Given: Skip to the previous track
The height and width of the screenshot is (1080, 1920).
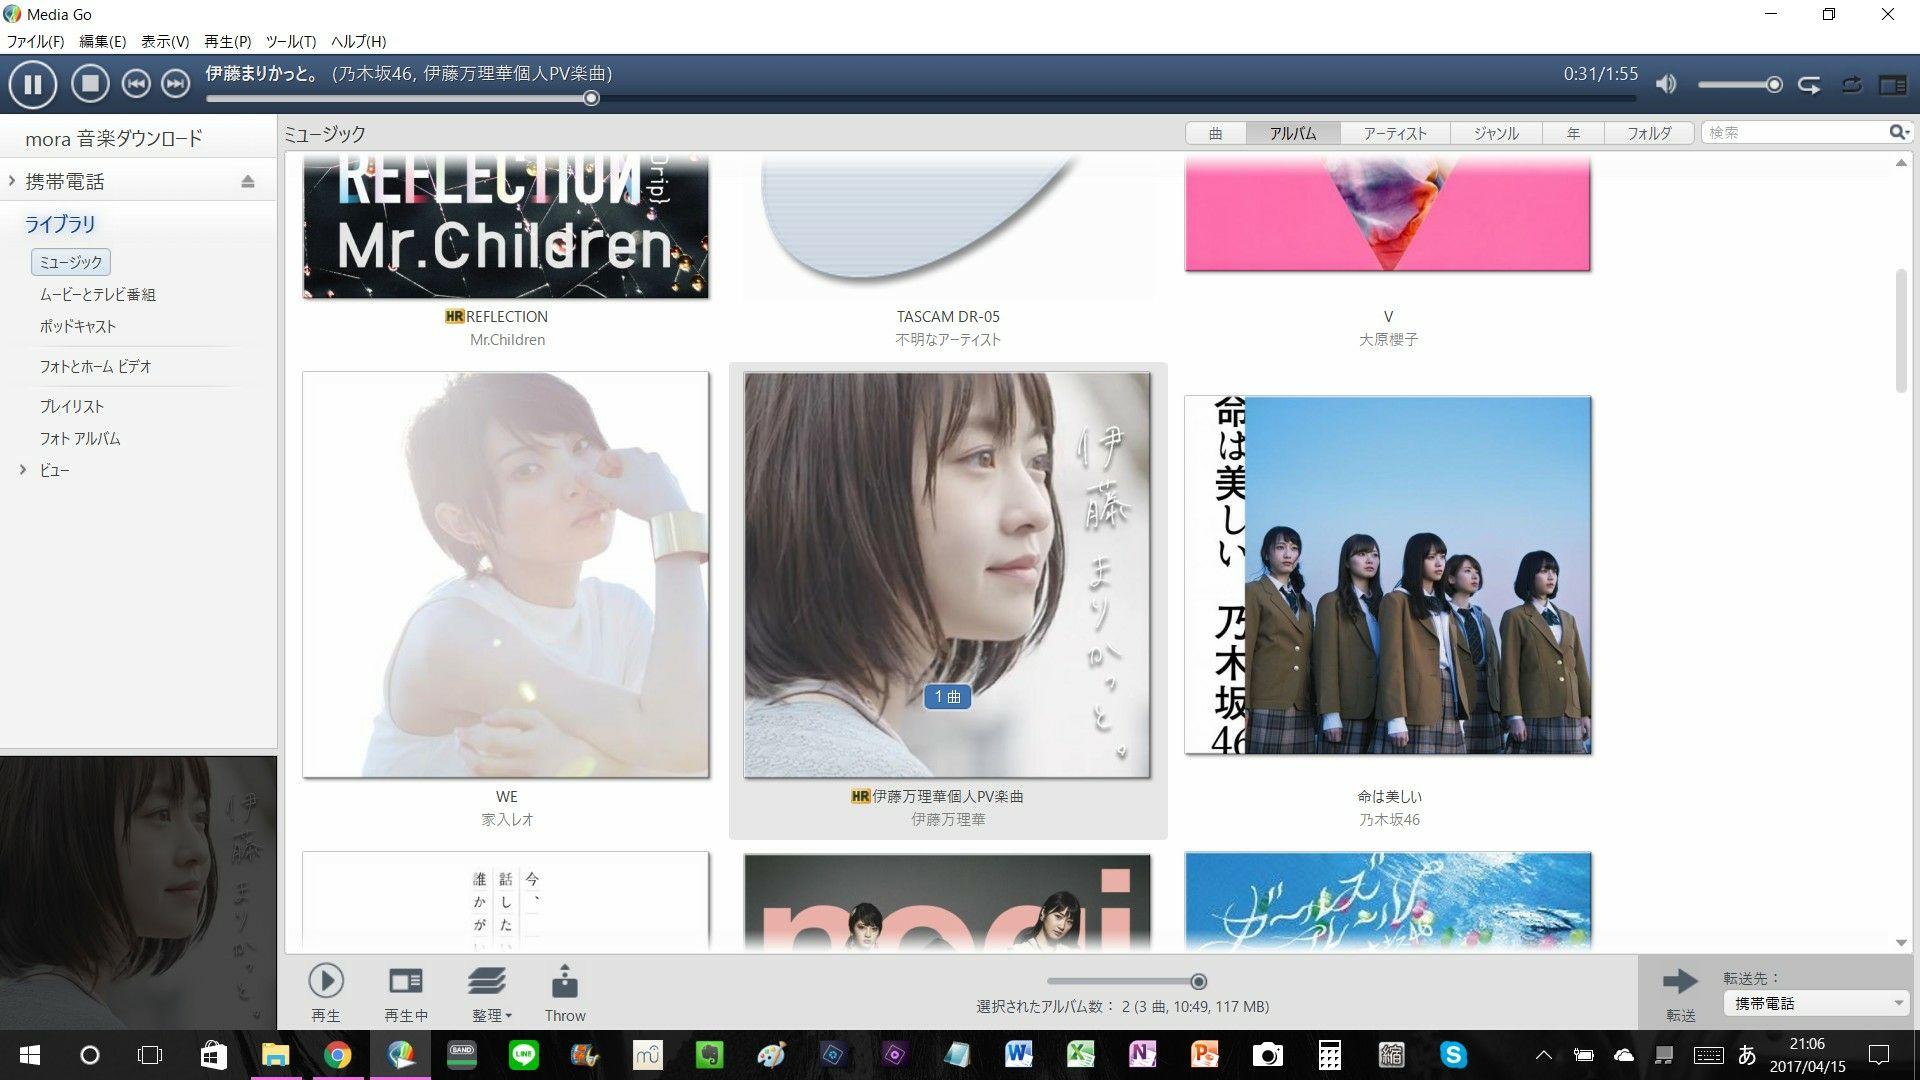Looking at the screenshot, I should [x=136, y=84].
